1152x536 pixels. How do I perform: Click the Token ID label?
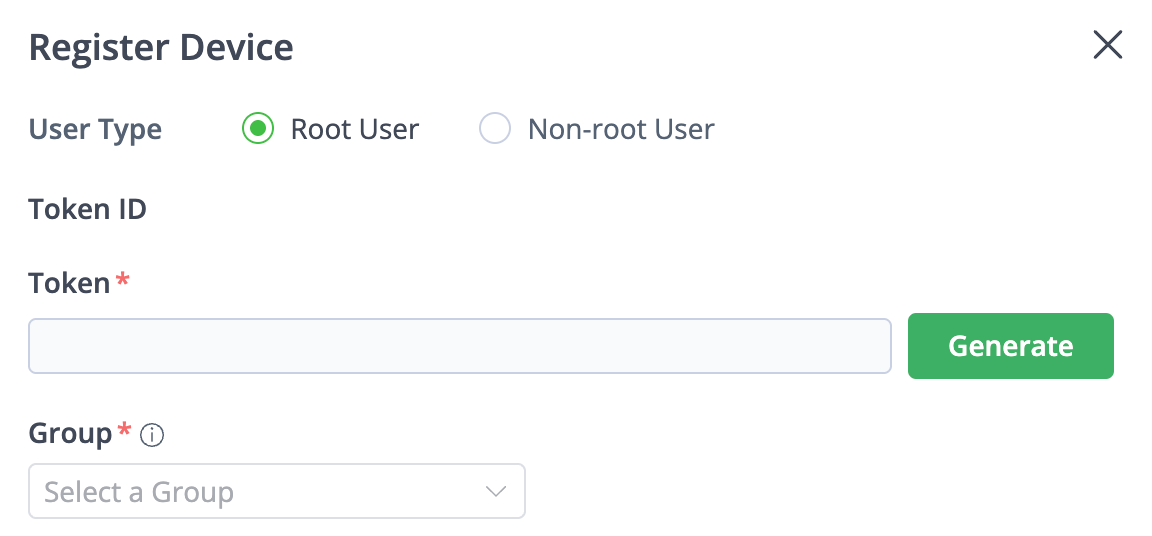tap(88, 210)
